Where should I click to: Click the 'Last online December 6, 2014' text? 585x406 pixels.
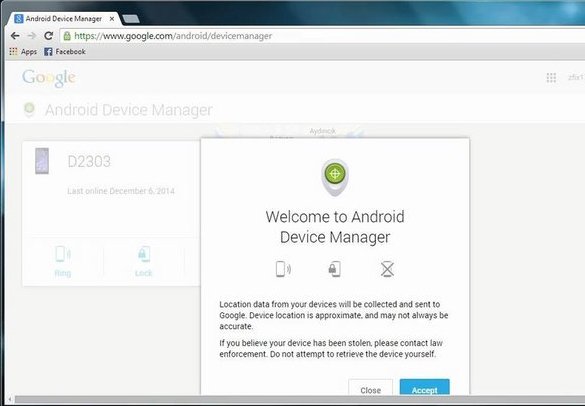121,191
